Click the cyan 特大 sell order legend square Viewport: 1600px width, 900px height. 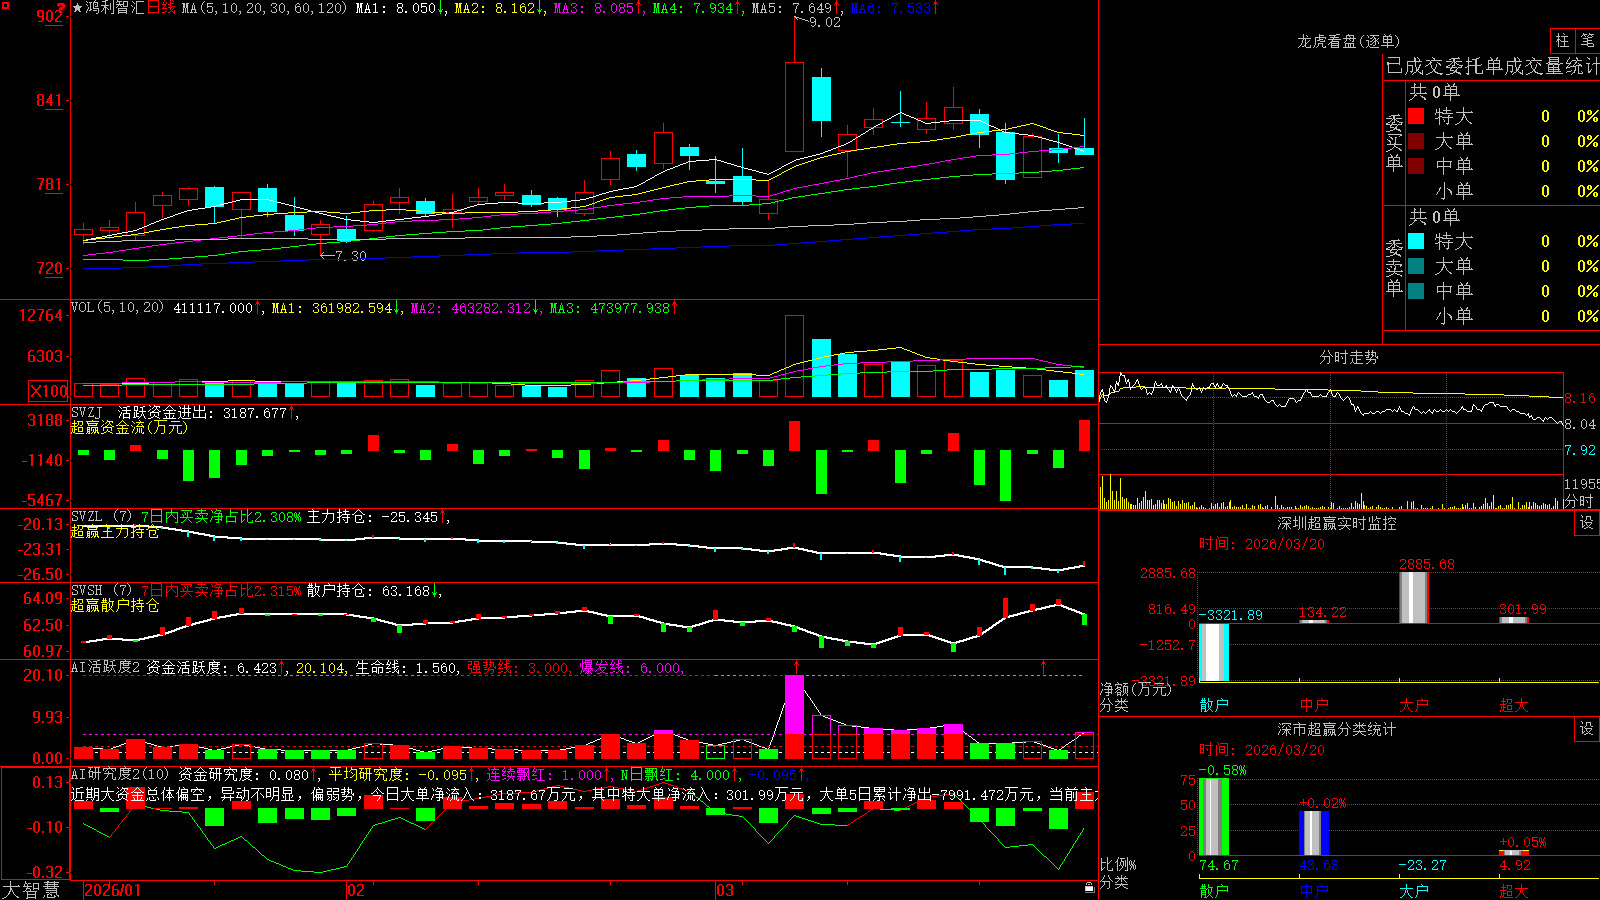1416,241
